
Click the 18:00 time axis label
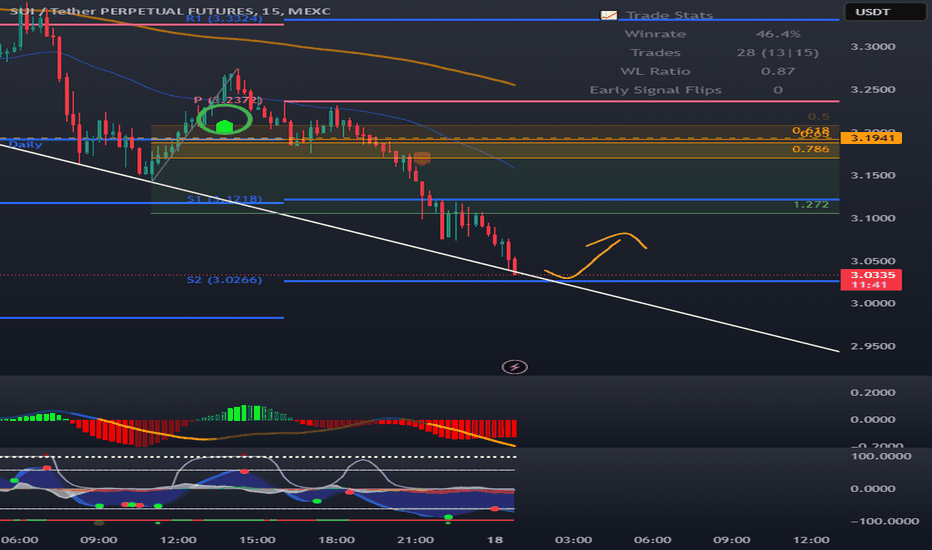coord(336,540)
